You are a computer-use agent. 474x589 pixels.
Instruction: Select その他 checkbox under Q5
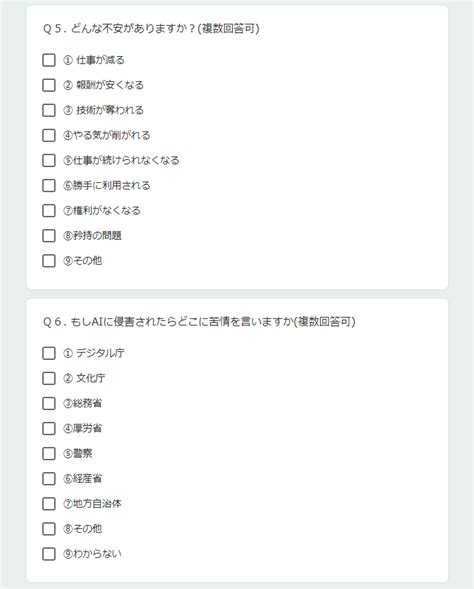[x=49, y=261]
